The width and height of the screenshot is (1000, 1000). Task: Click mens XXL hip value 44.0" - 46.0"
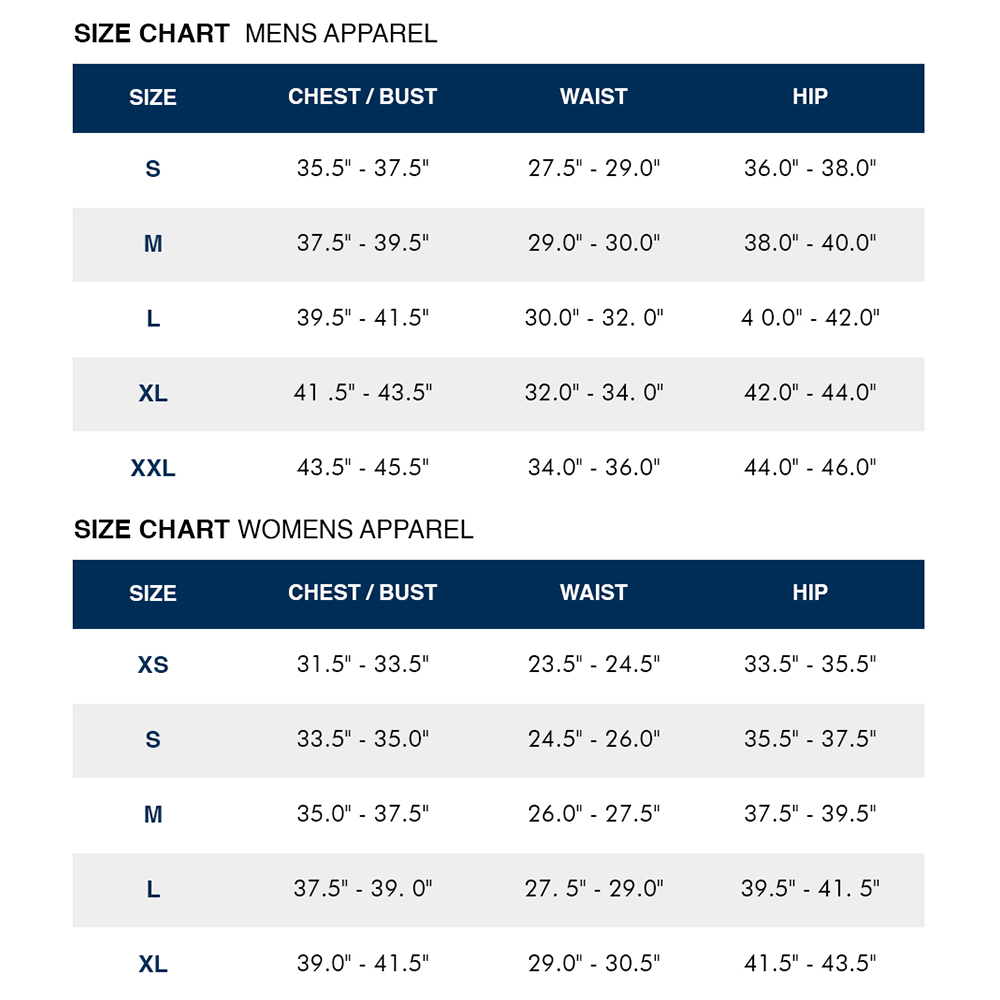[x=810, y=467]
